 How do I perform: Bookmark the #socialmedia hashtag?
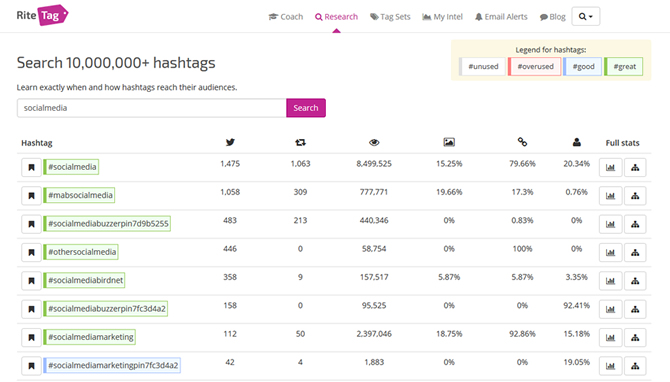coord(31,167)
